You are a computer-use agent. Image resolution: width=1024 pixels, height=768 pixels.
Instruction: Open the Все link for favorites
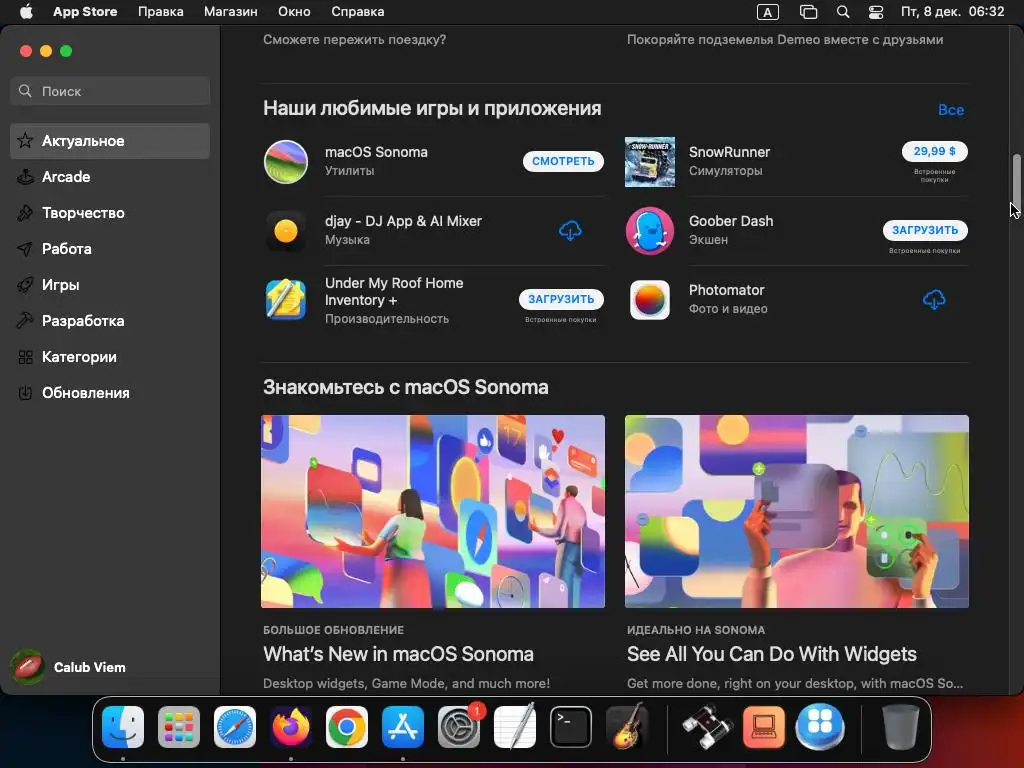tap(951, 110)
